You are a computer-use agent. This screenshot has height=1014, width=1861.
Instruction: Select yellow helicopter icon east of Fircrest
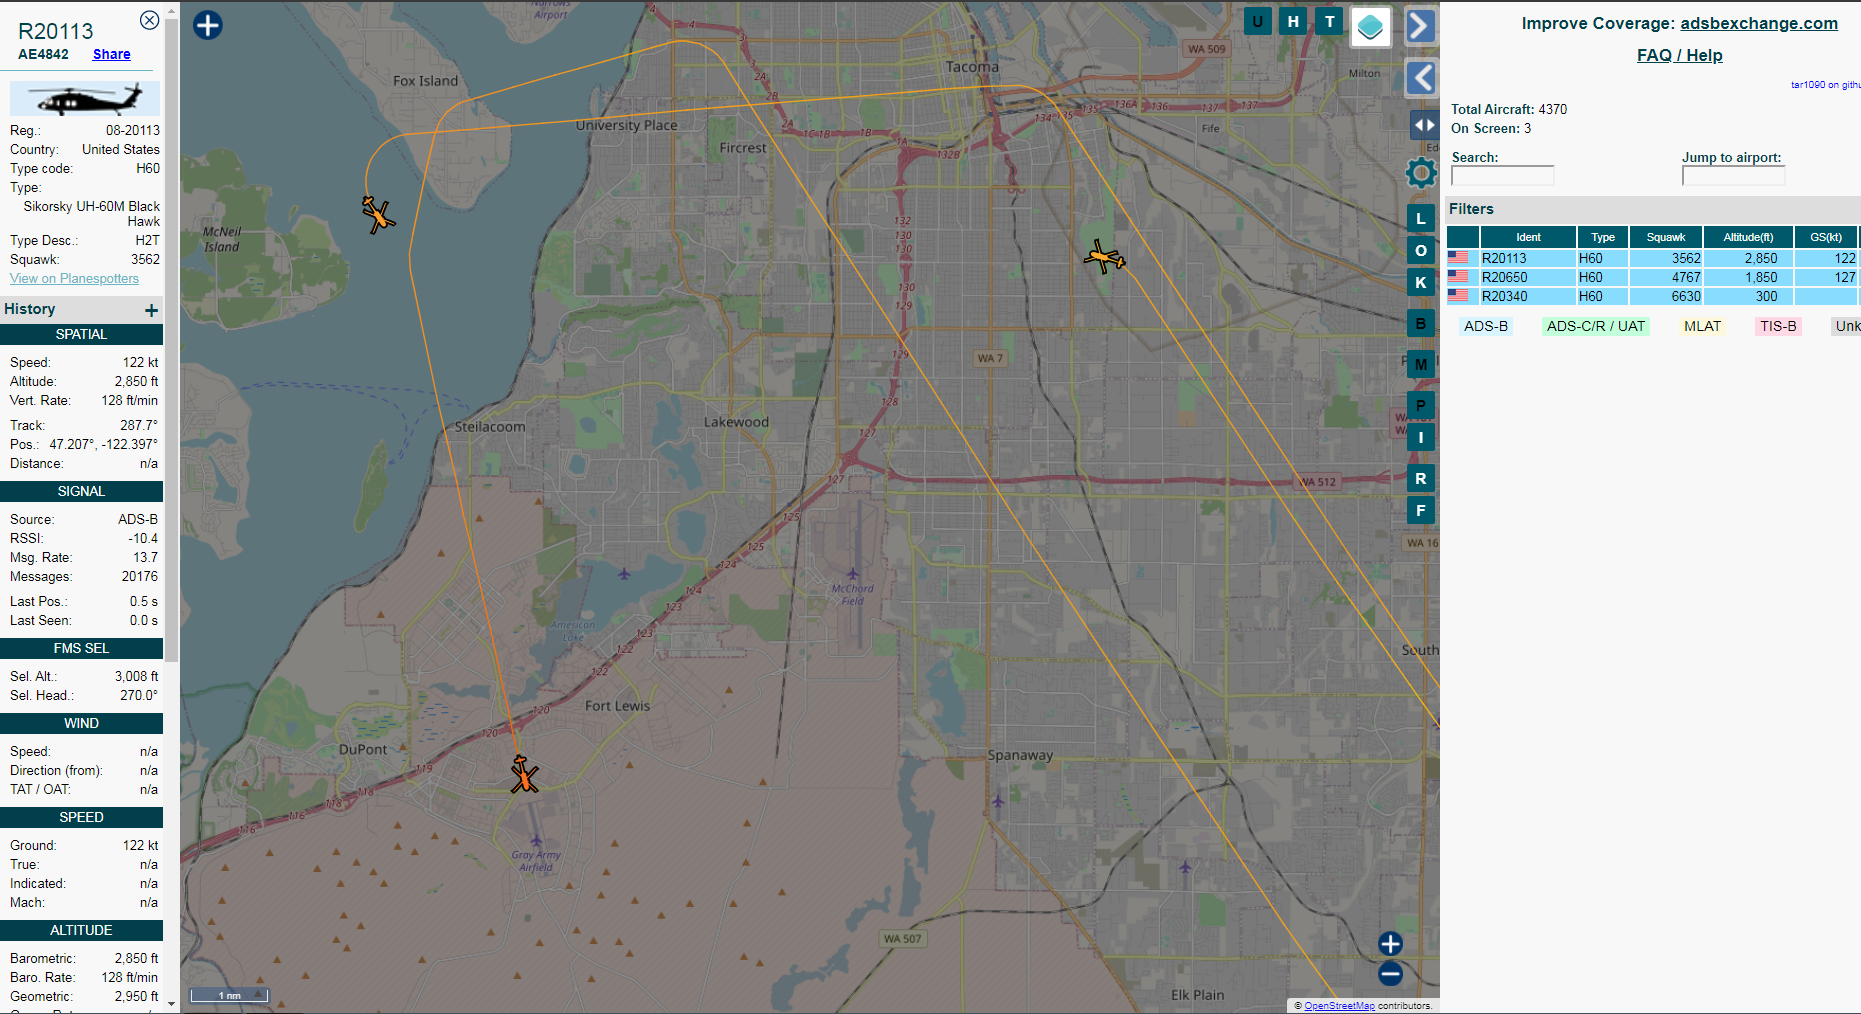point(1104,257)
